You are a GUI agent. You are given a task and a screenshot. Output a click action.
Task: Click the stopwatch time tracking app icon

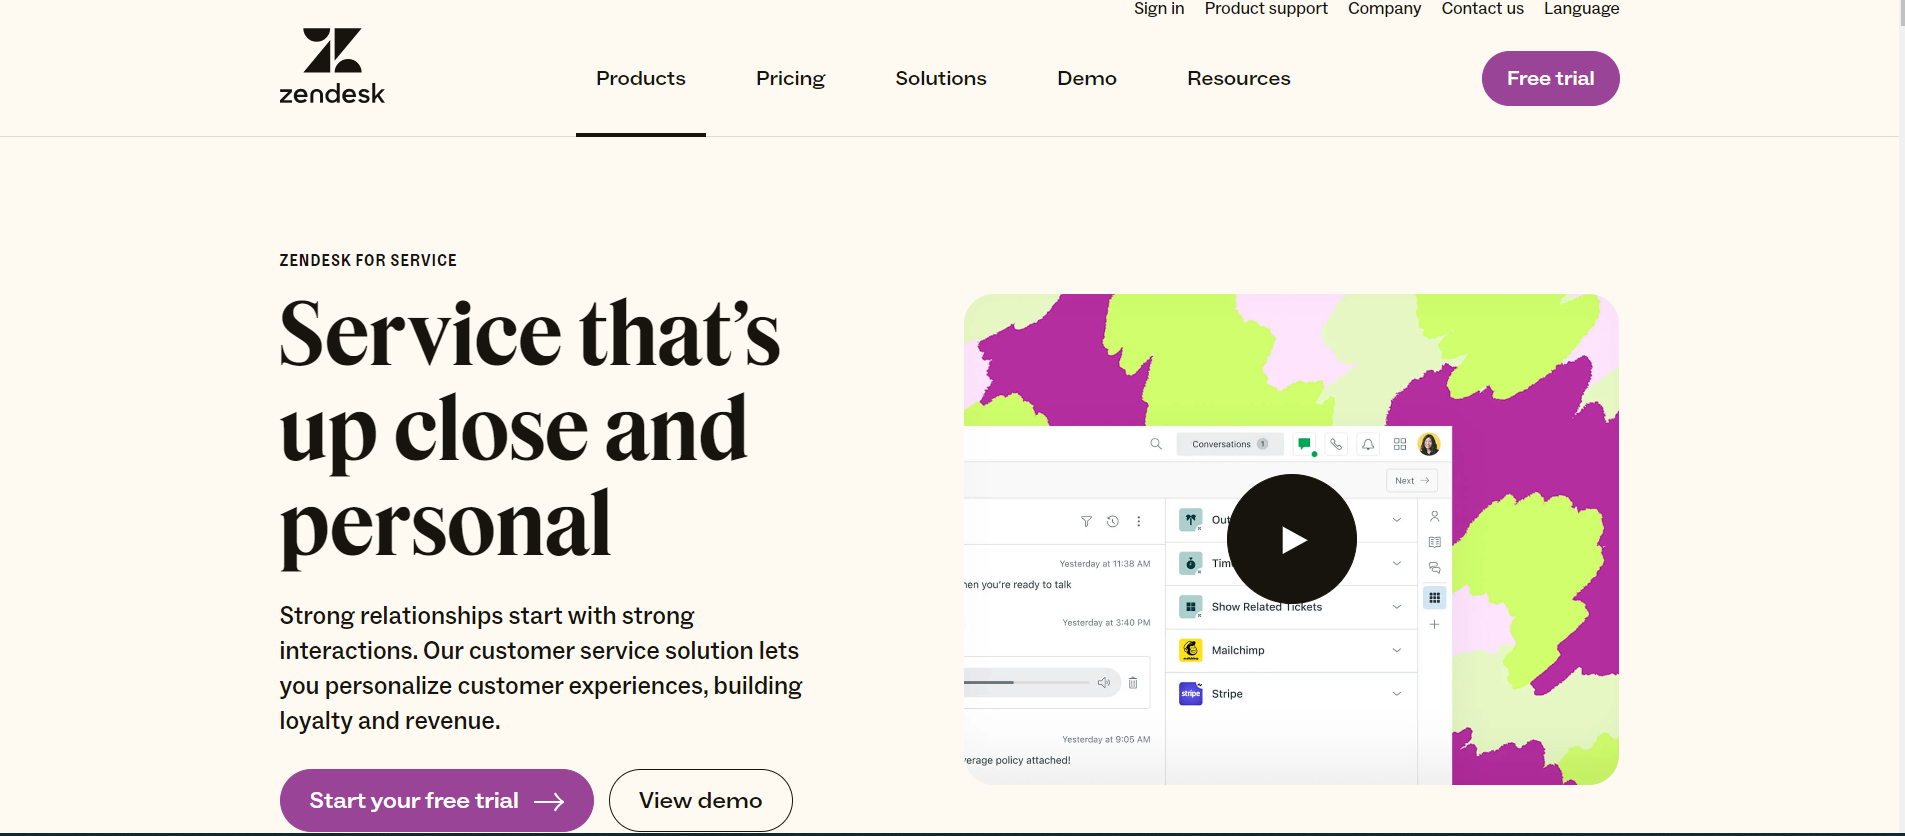click(1191, 563)
